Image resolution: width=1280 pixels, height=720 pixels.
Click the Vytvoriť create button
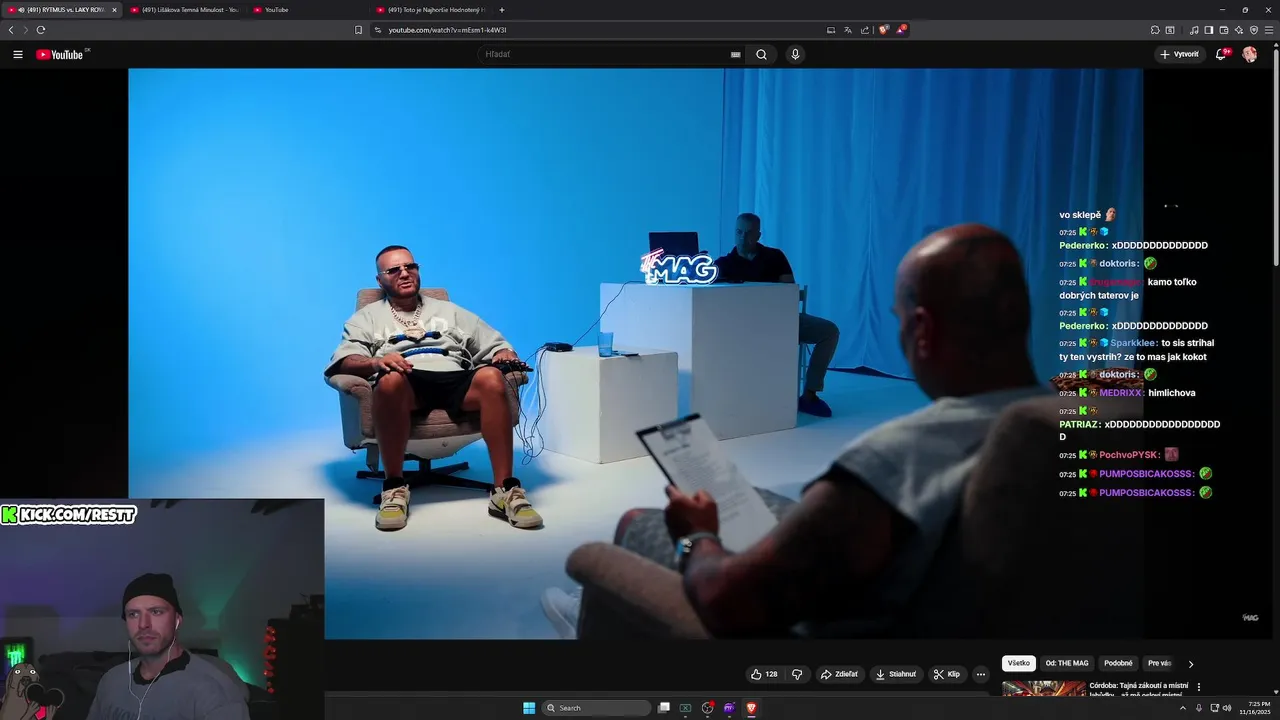tap(1180, 54)
